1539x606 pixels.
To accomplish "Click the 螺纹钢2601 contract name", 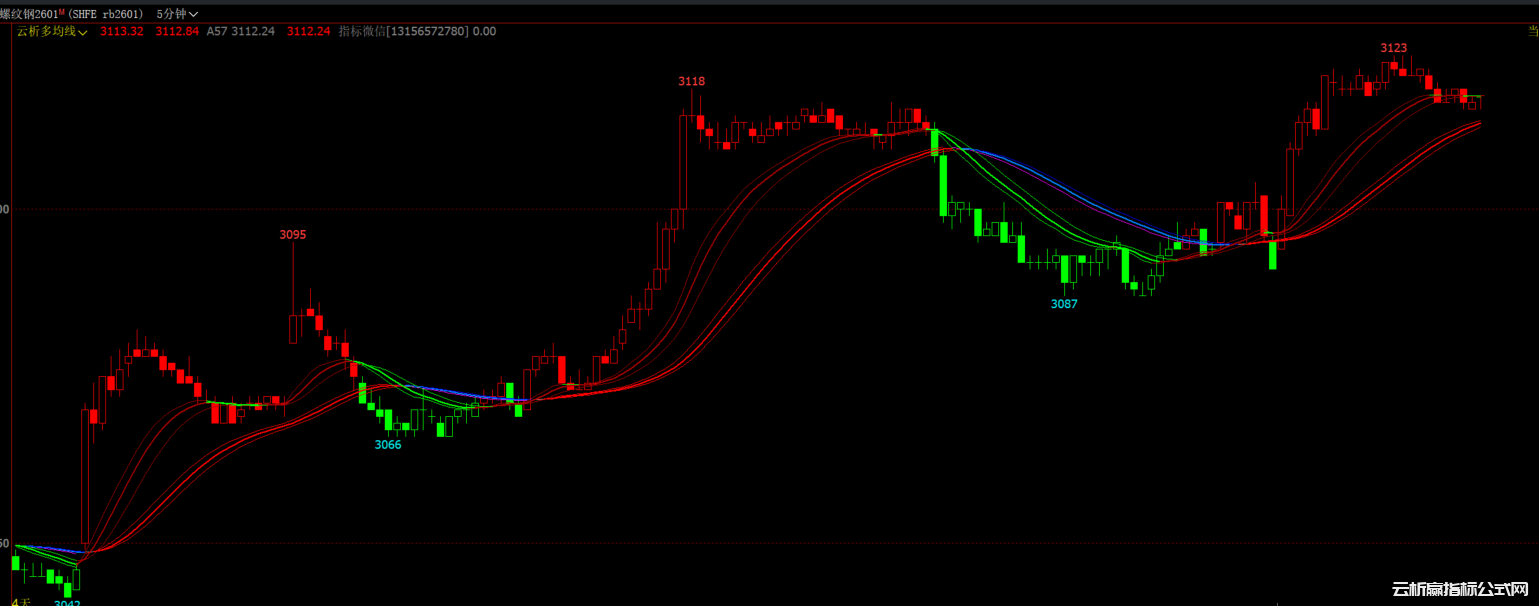I will [28, 14].
